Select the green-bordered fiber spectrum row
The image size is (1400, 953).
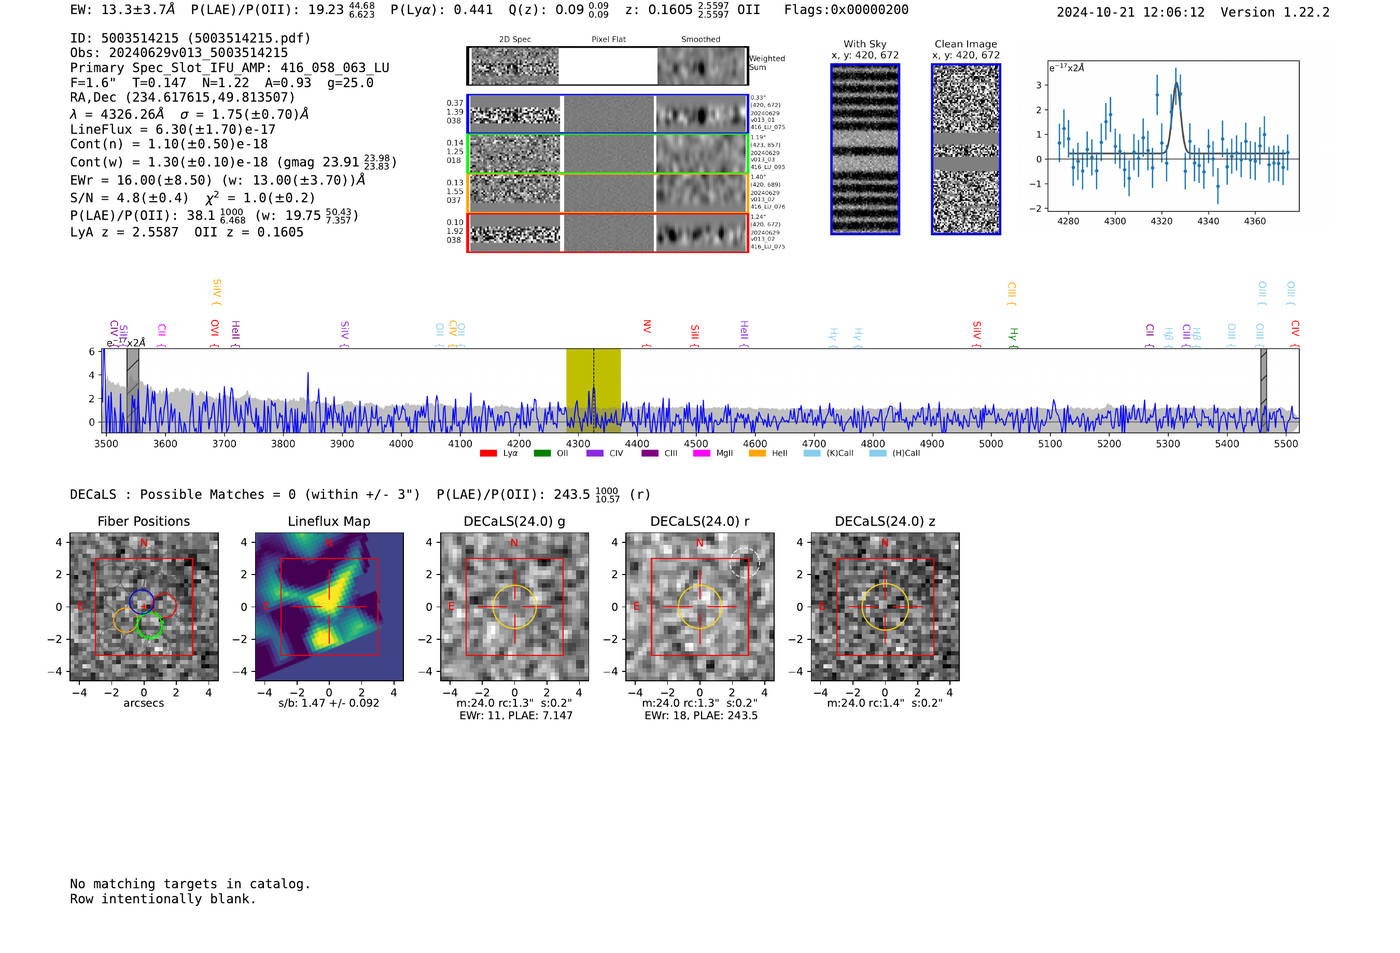pos(607,154)
